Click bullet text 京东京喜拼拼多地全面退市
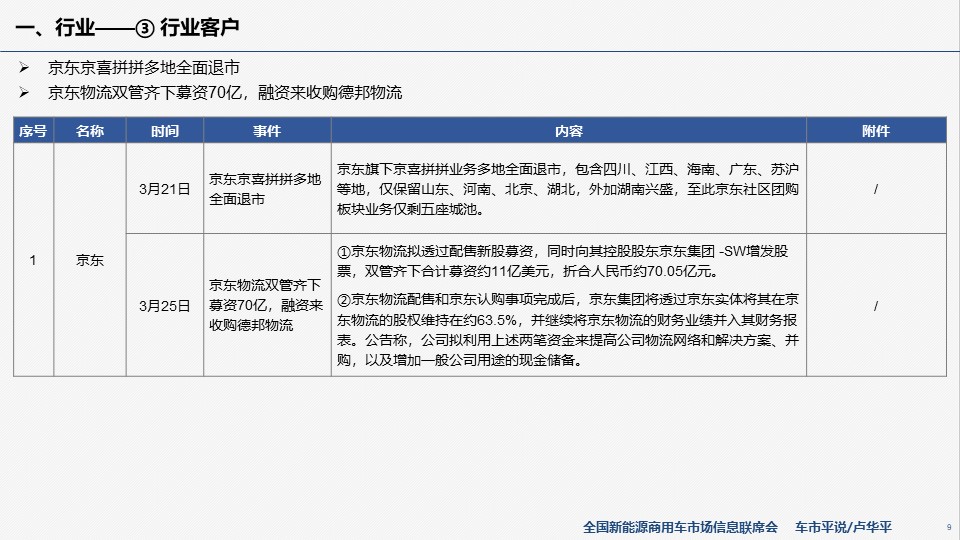Viewport: 960px width, 540px height. pos(144,67)
